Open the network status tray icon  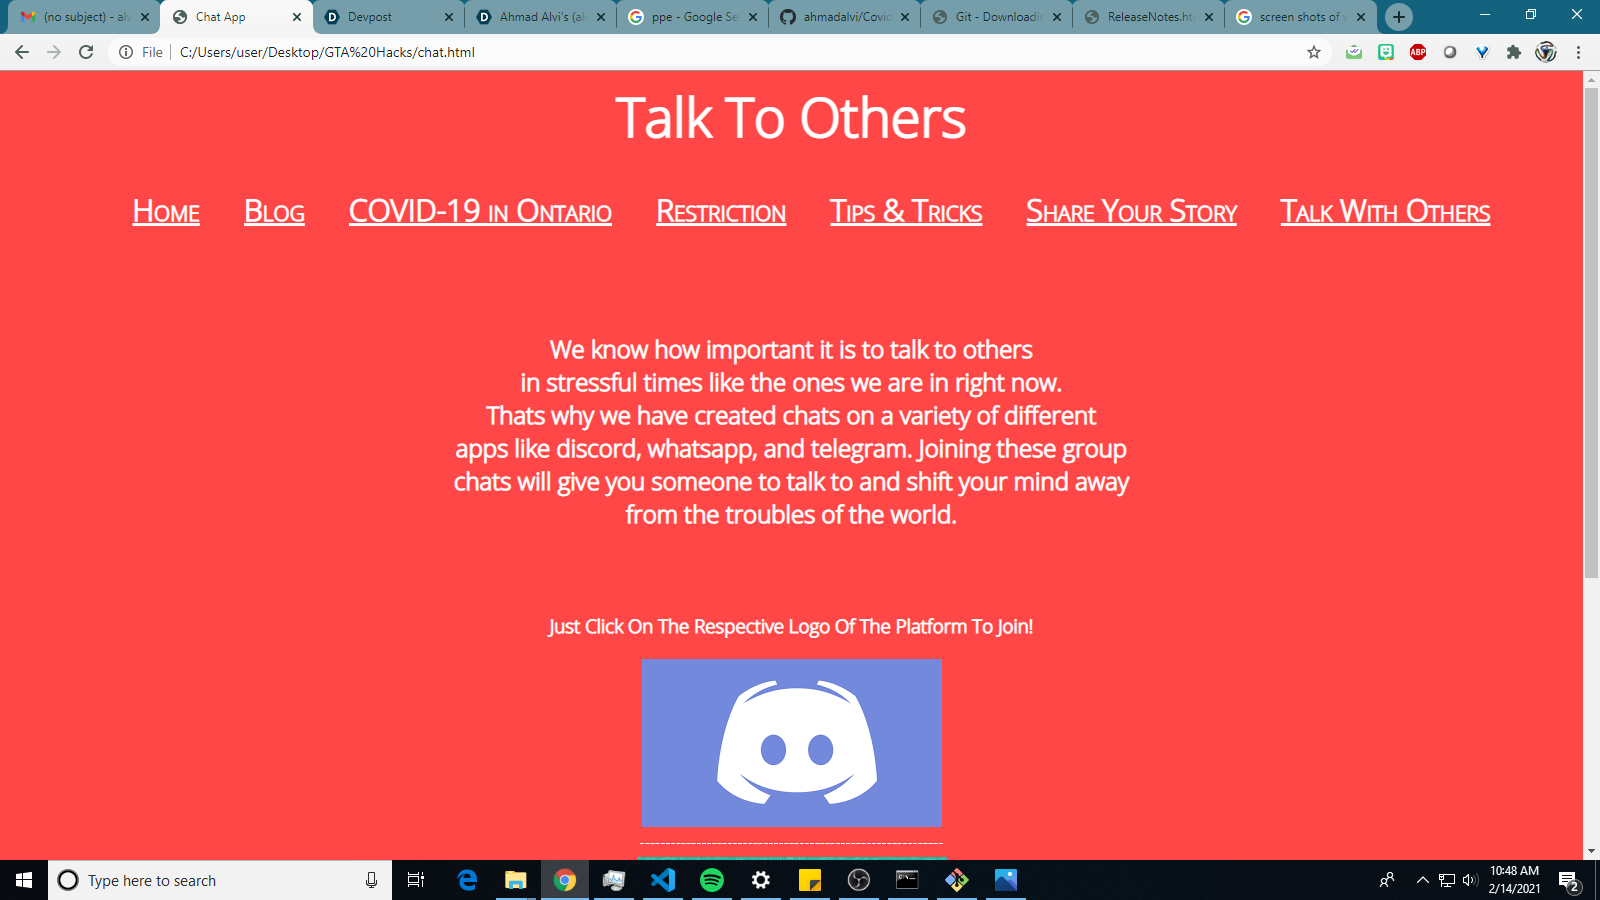coord(1447,880)
